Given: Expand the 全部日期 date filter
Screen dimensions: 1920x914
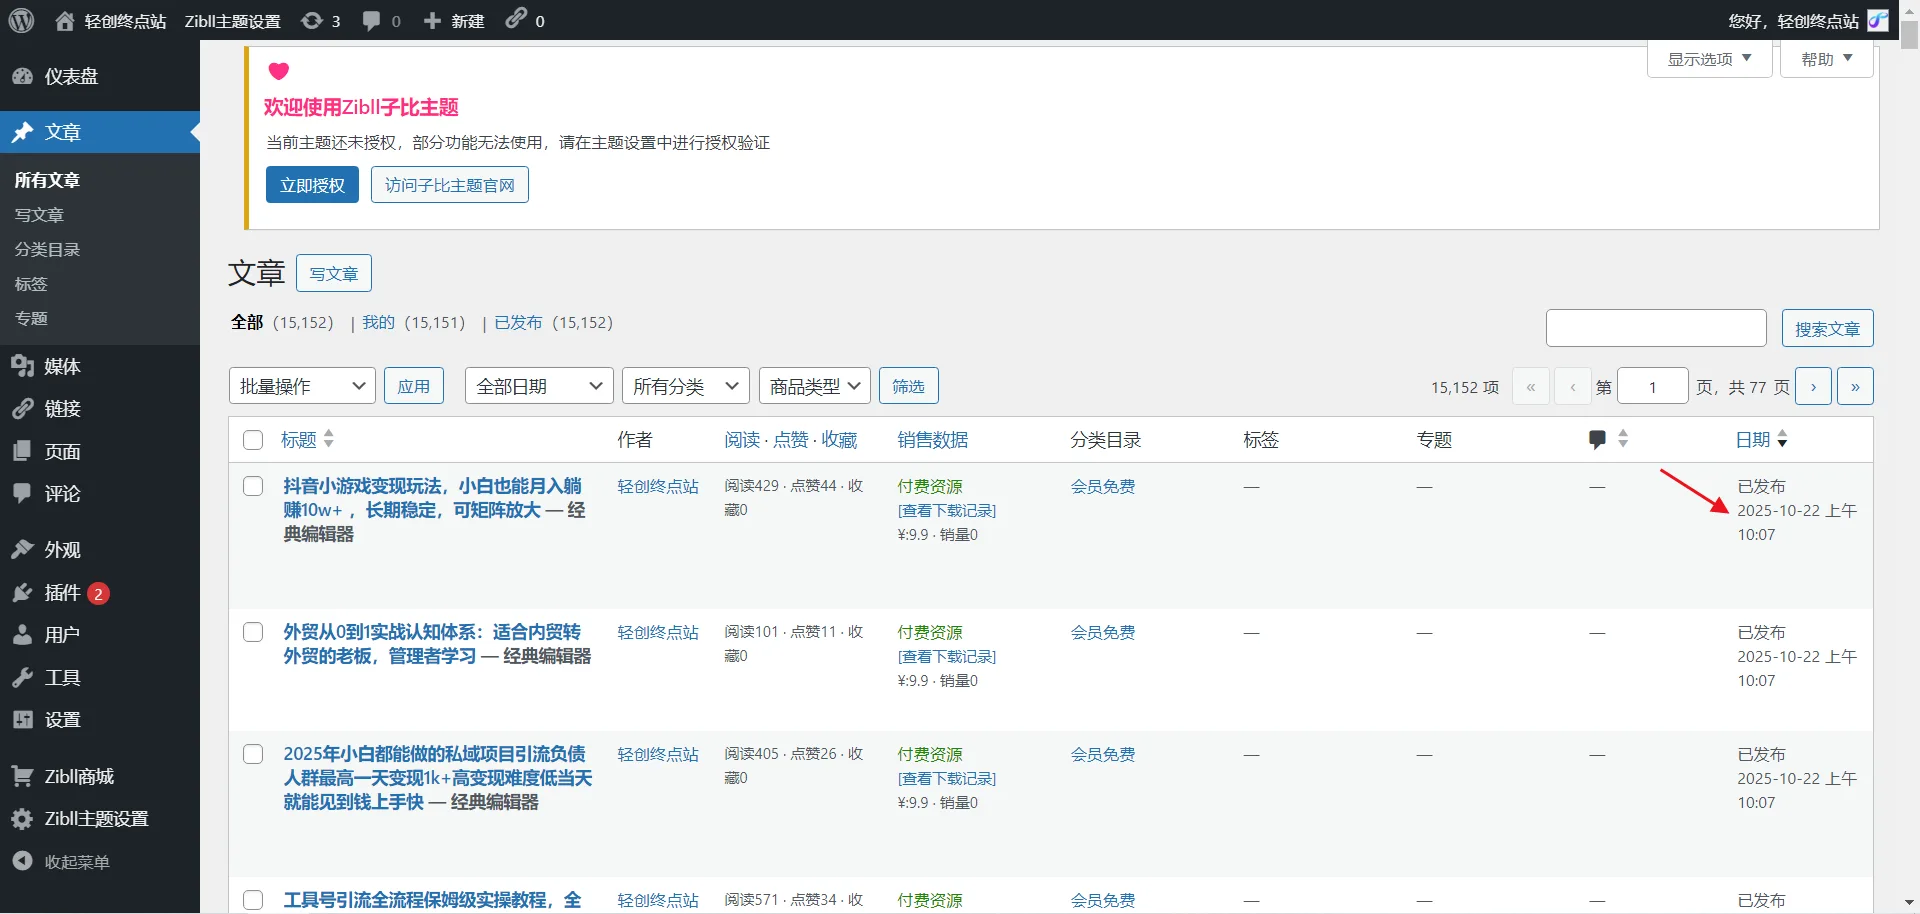Looking at the screenshot, I should [538, 386].
